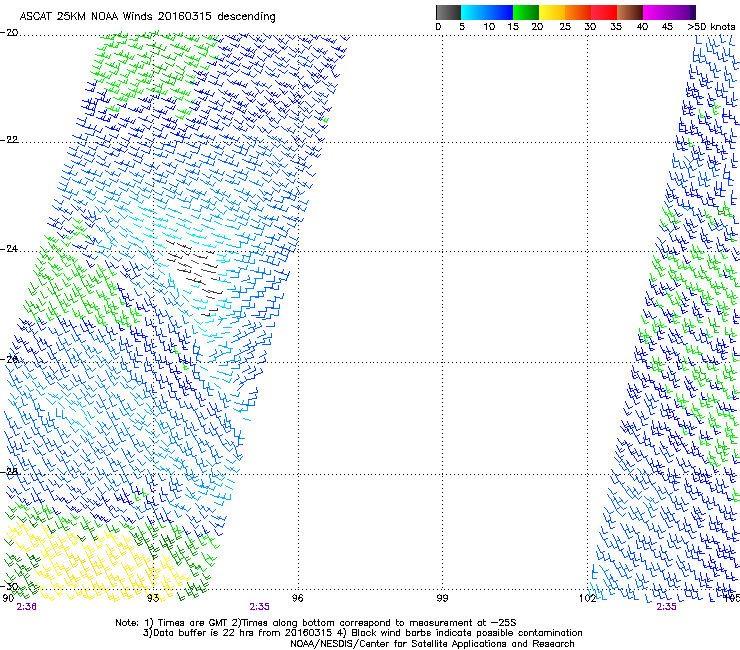Click the purple '2:38' swath time label
Screen dimensions: 740x650
[x=26, y=607]
